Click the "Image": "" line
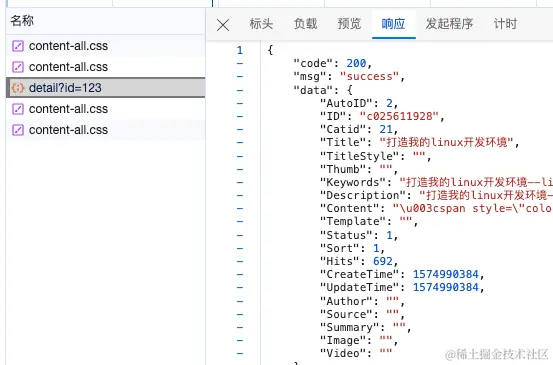This screenshot has height=365, width=553. (x=359, y=340)
